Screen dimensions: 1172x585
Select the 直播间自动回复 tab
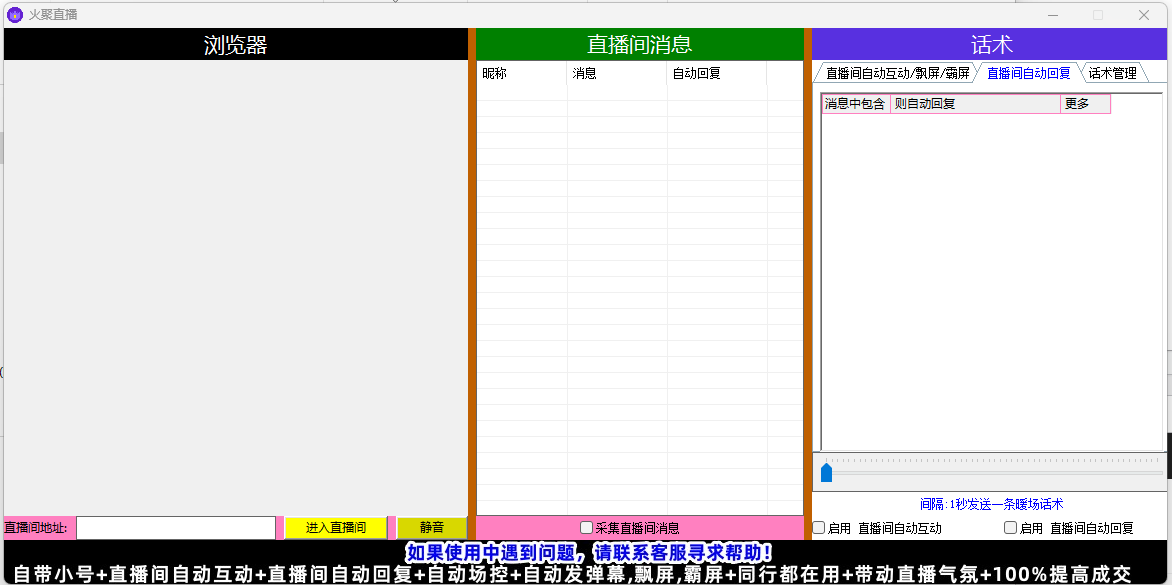pos(1028,73)
